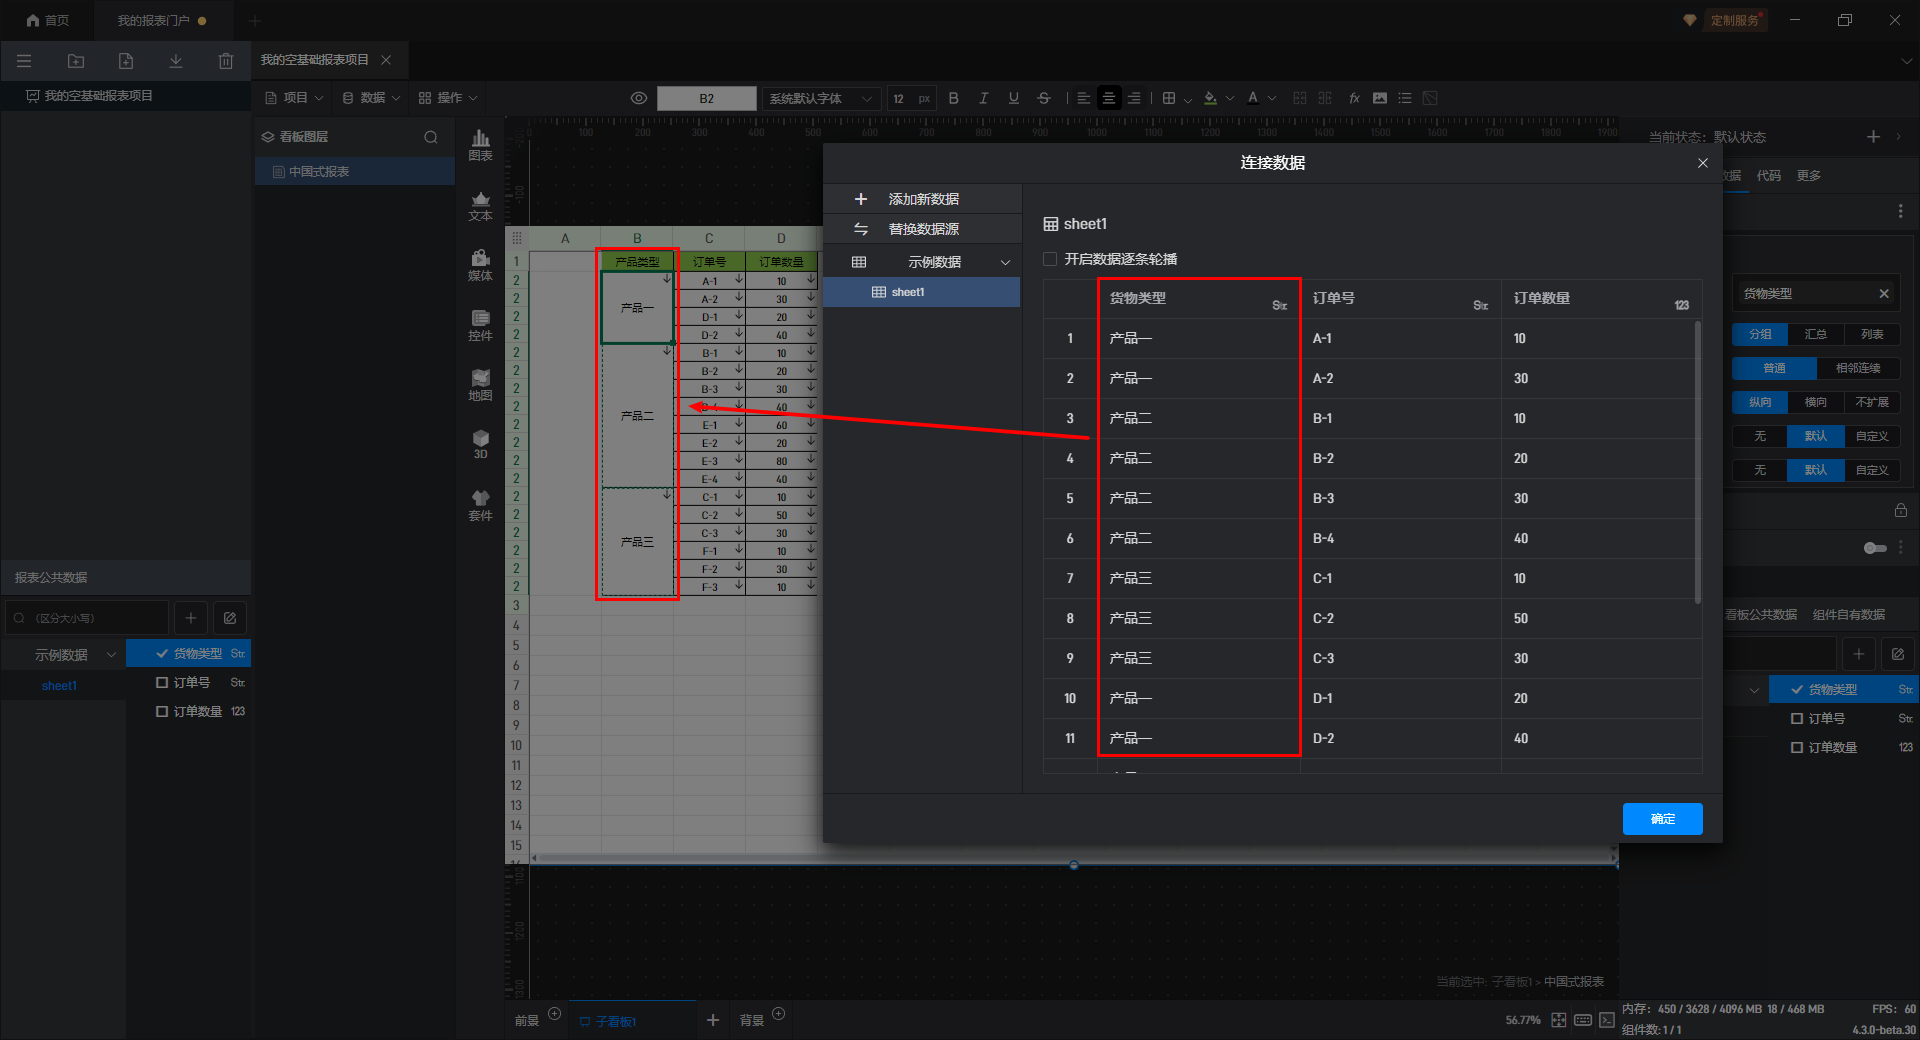Viewport: 1920px width, 1040px height.
Task: Switch to the 代码 tab
Action: (x=1768, y=176)
